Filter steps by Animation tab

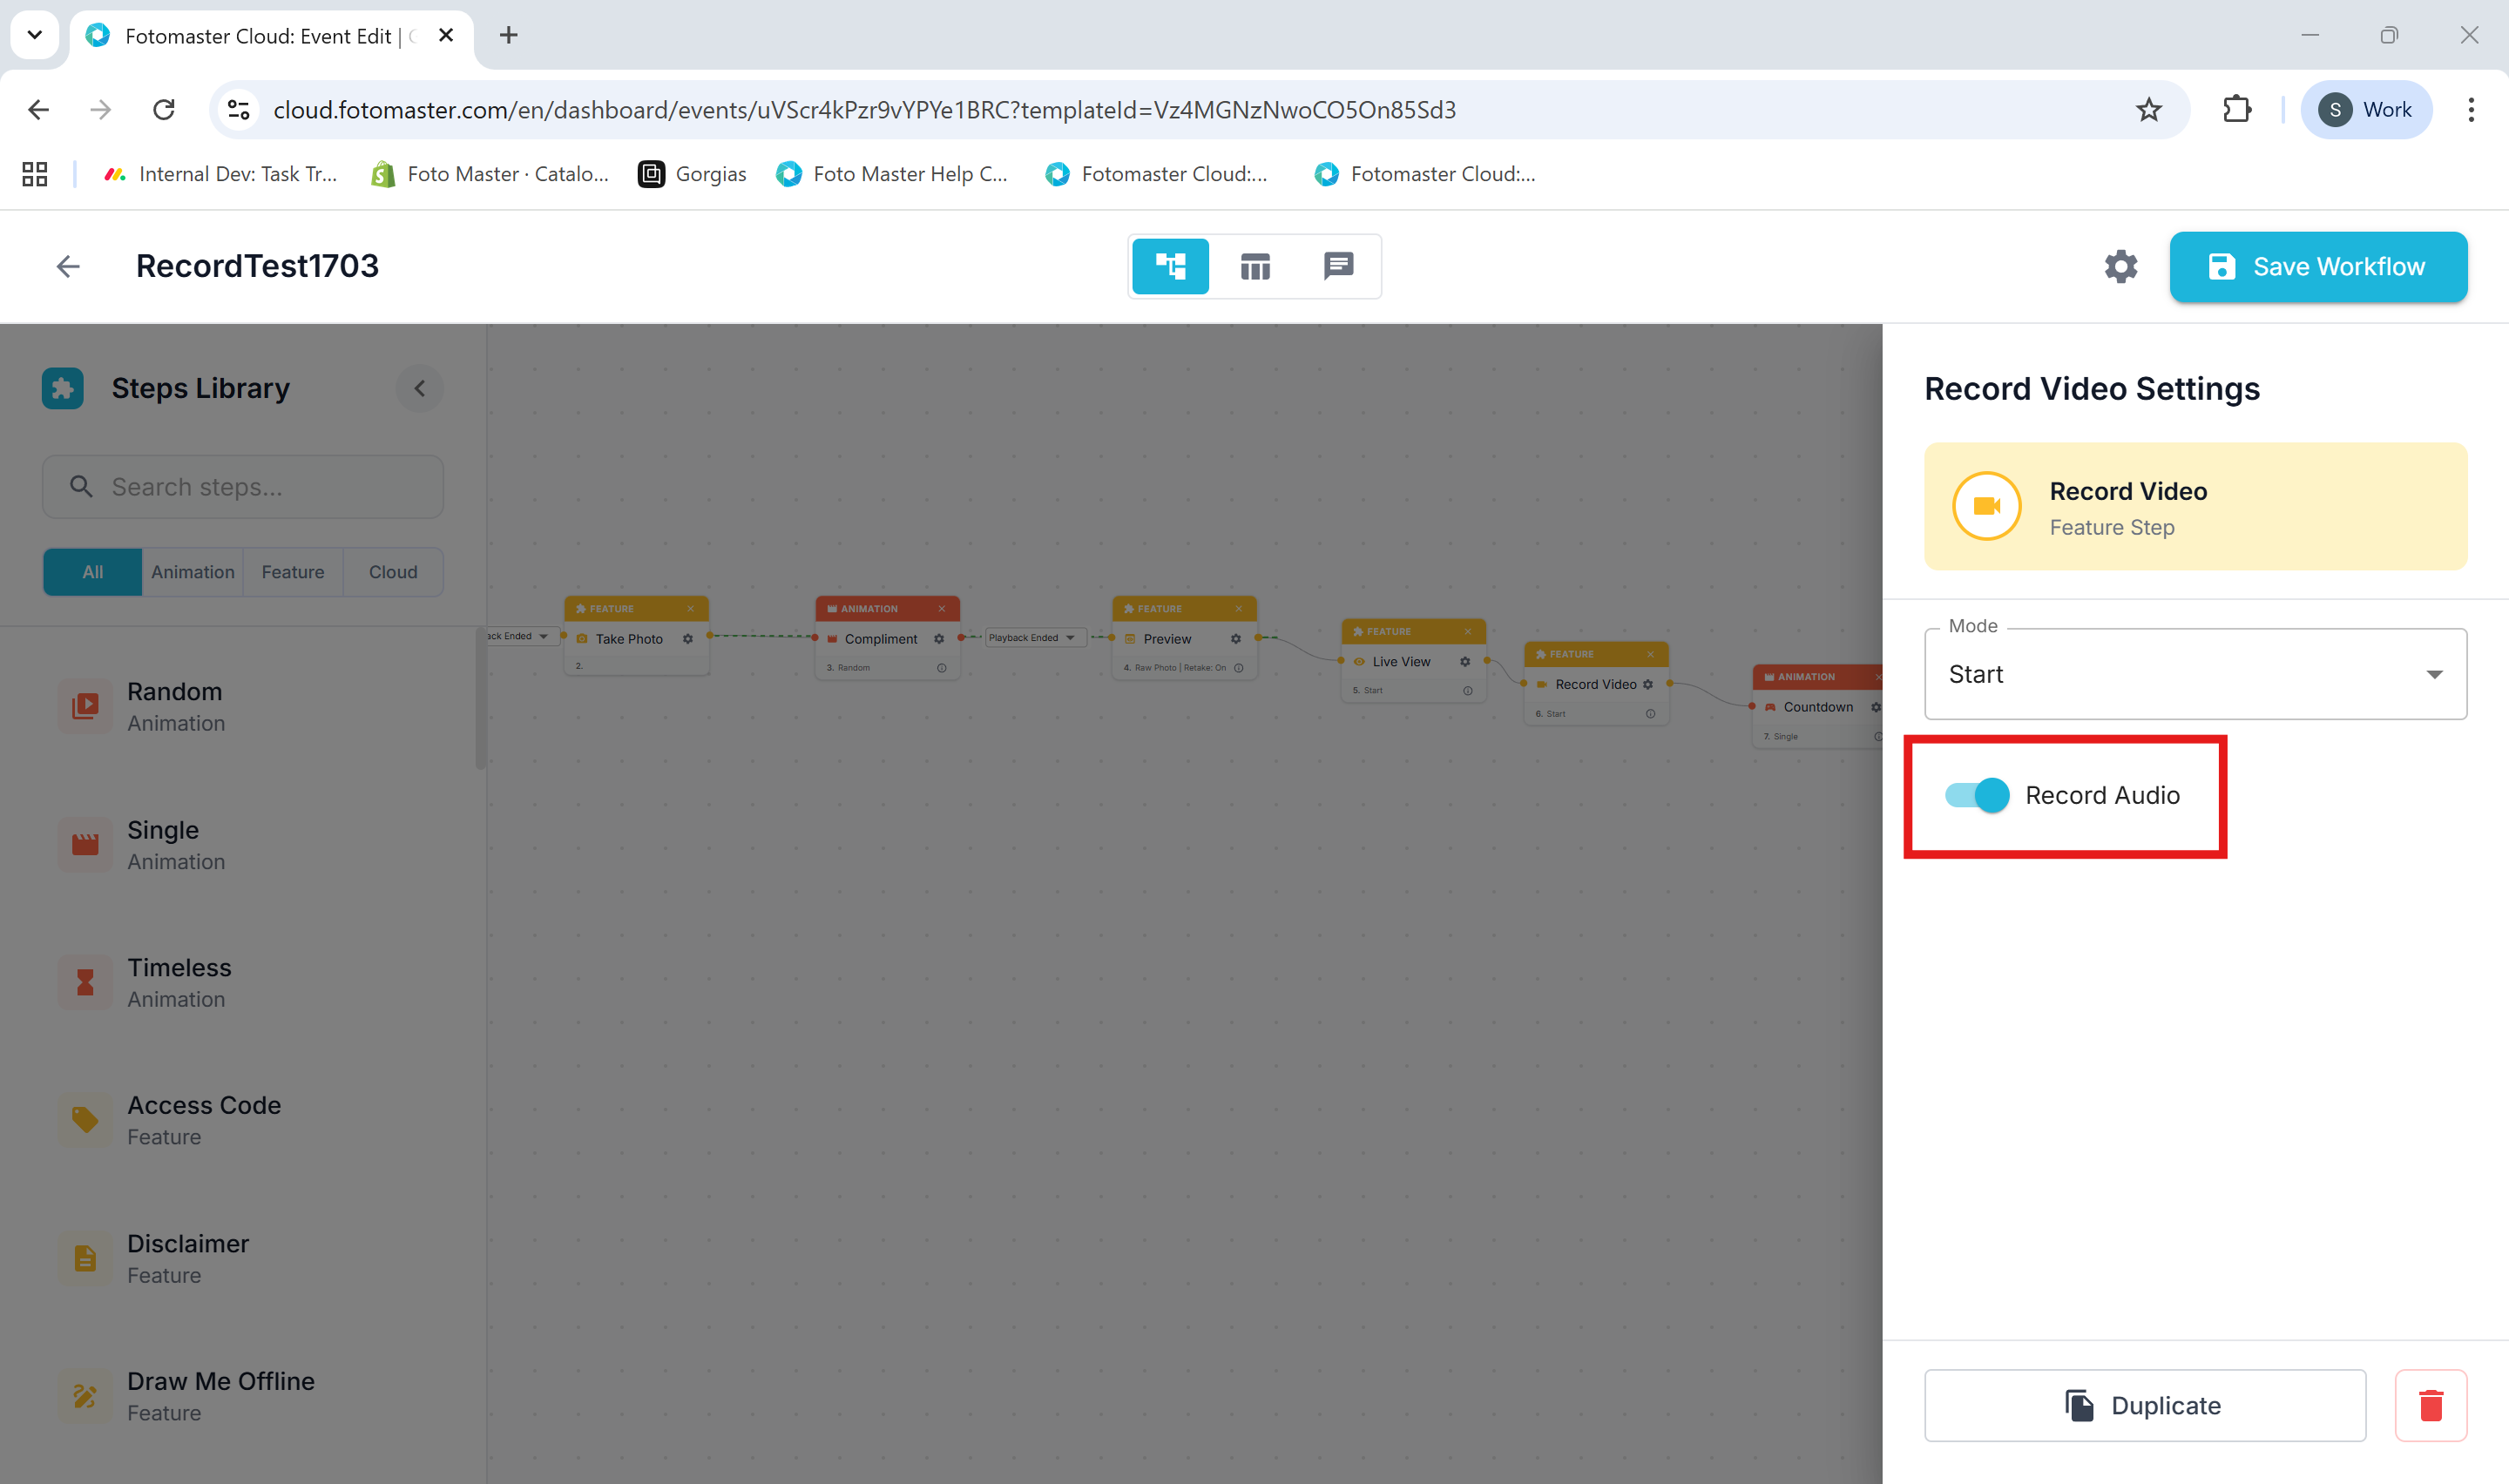[x=192, y=572]
